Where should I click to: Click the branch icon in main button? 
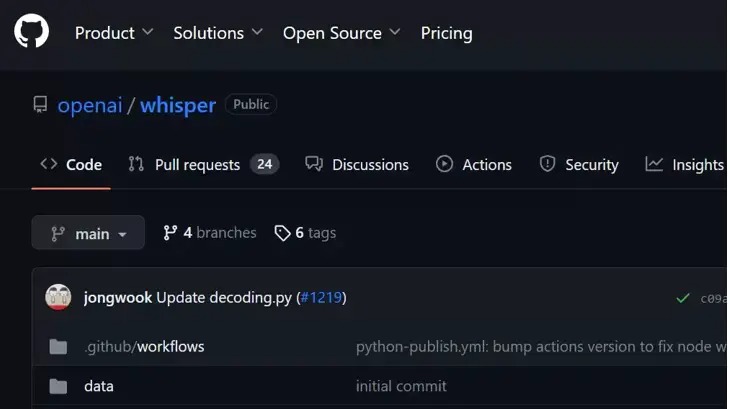pyautogui.click(x=58, y=234)
